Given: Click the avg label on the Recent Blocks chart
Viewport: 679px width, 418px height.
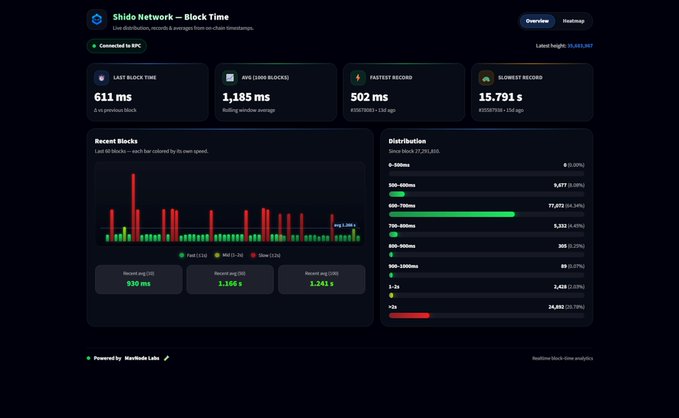Looking at the screenshot, I should 345,225.
